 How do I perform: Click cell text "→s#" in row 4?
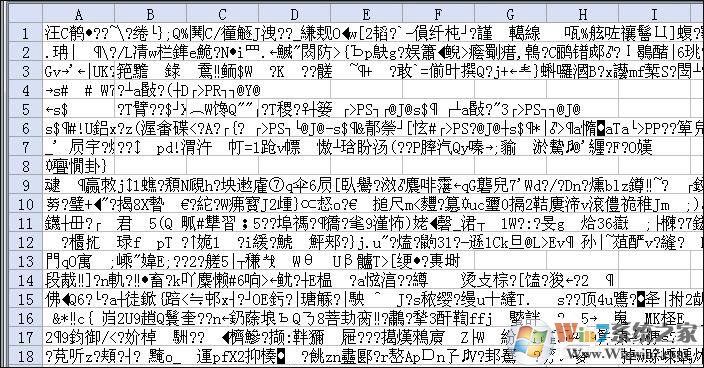(57, 91)
